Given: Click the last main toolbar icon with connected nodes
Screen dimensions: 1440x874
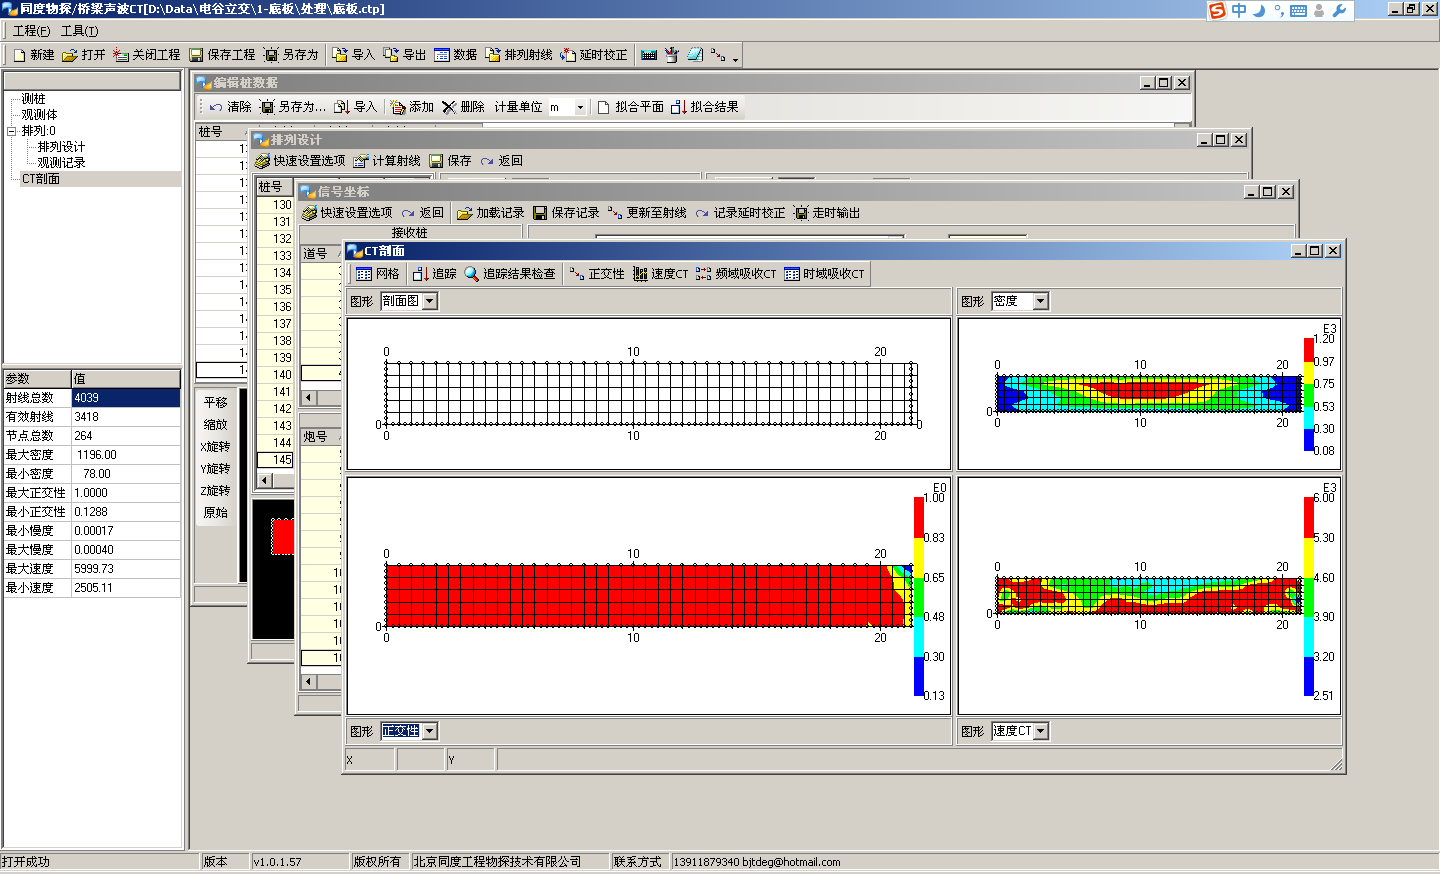Looking at the screenshot, I should [718, 55].
